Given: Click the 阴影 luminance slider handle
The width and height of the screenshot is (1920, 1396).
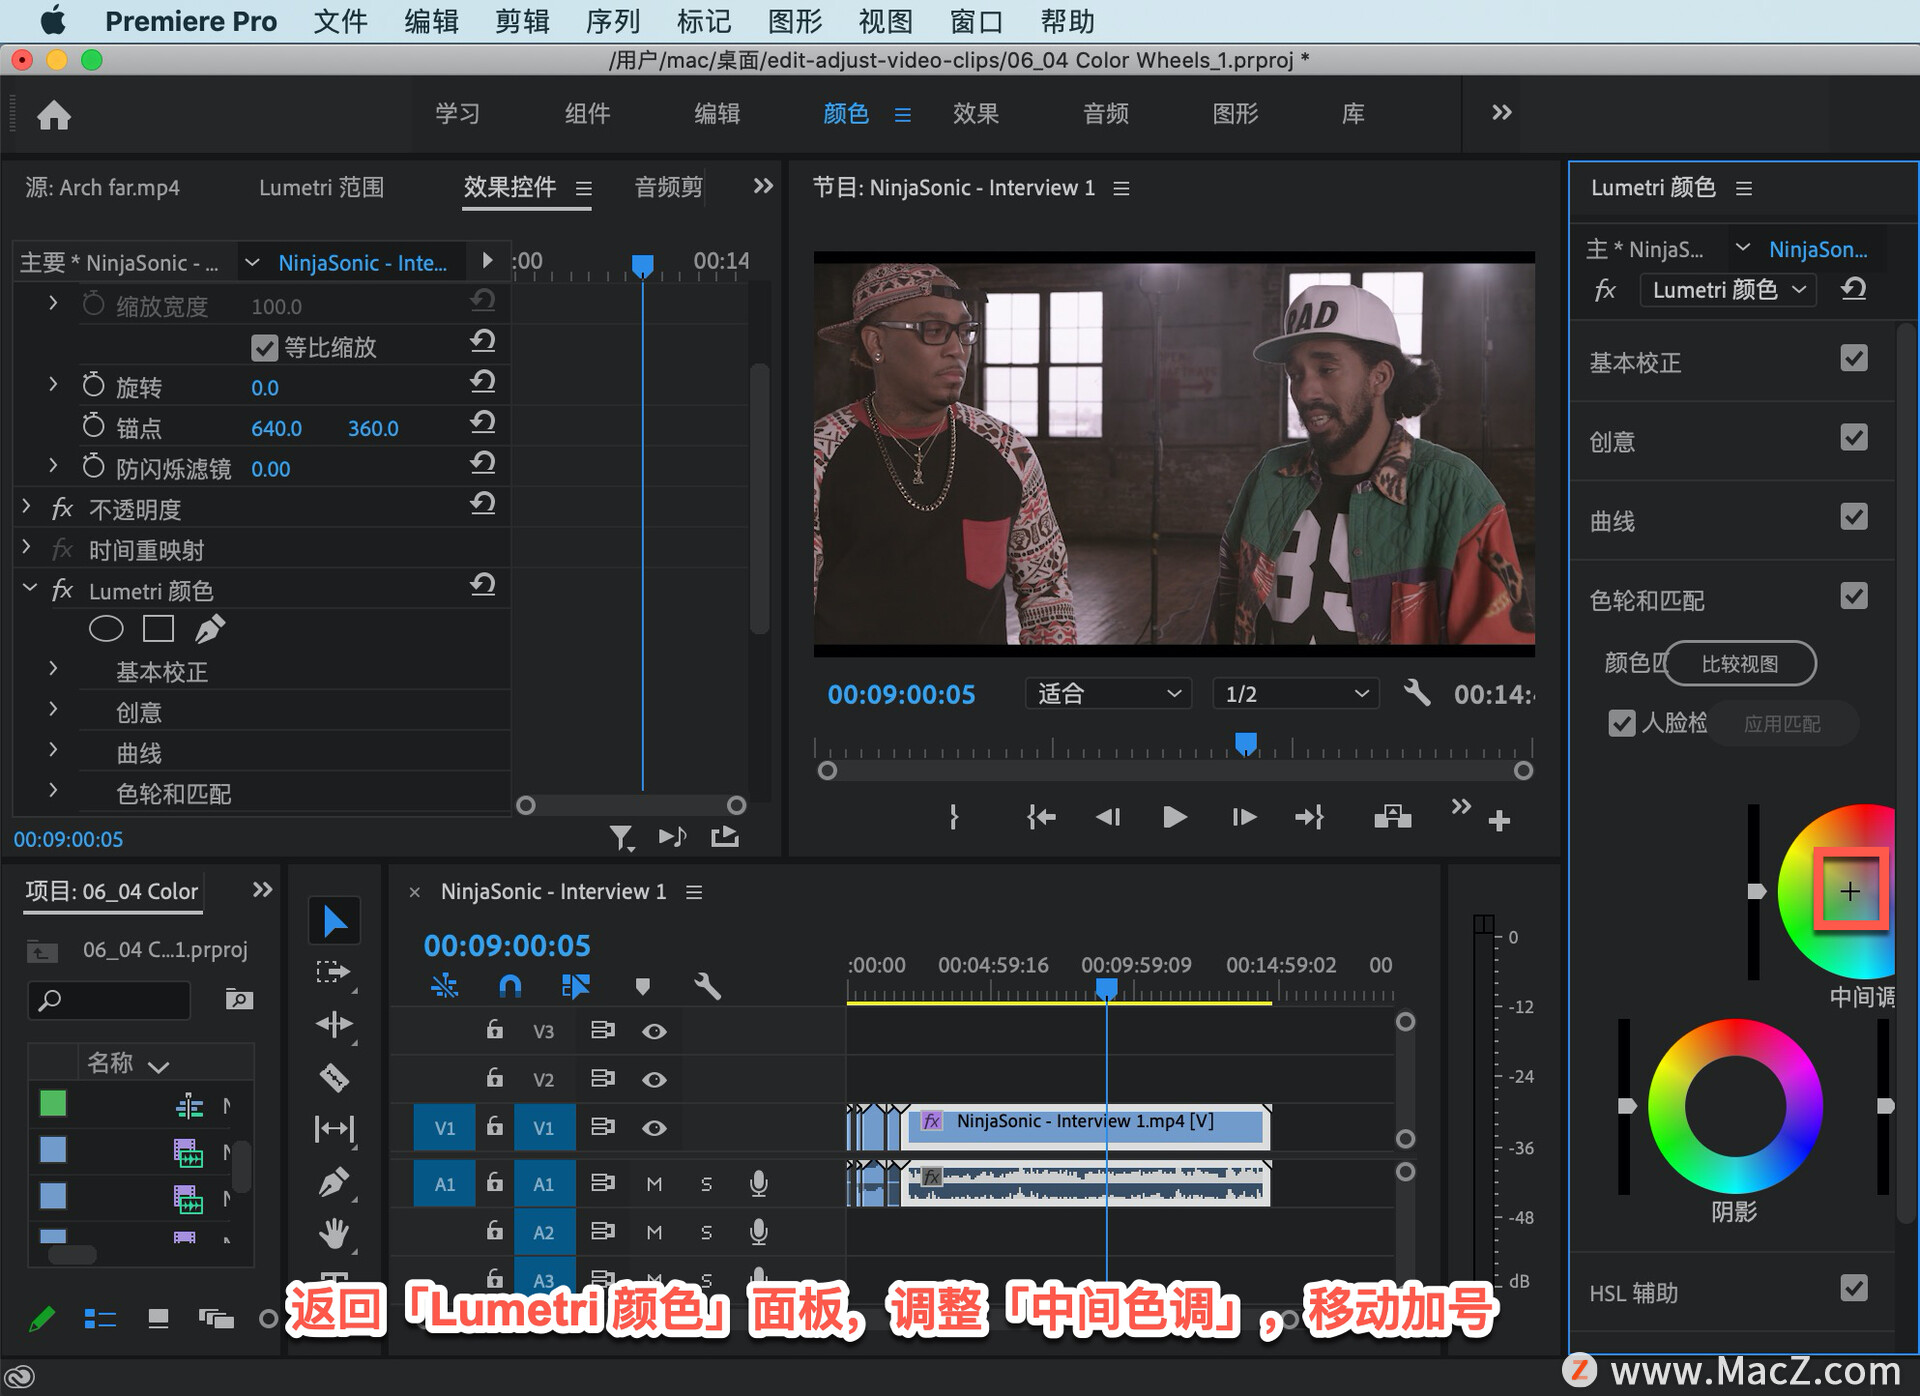Looking at the screenshot, I should click(1626, 1106).
